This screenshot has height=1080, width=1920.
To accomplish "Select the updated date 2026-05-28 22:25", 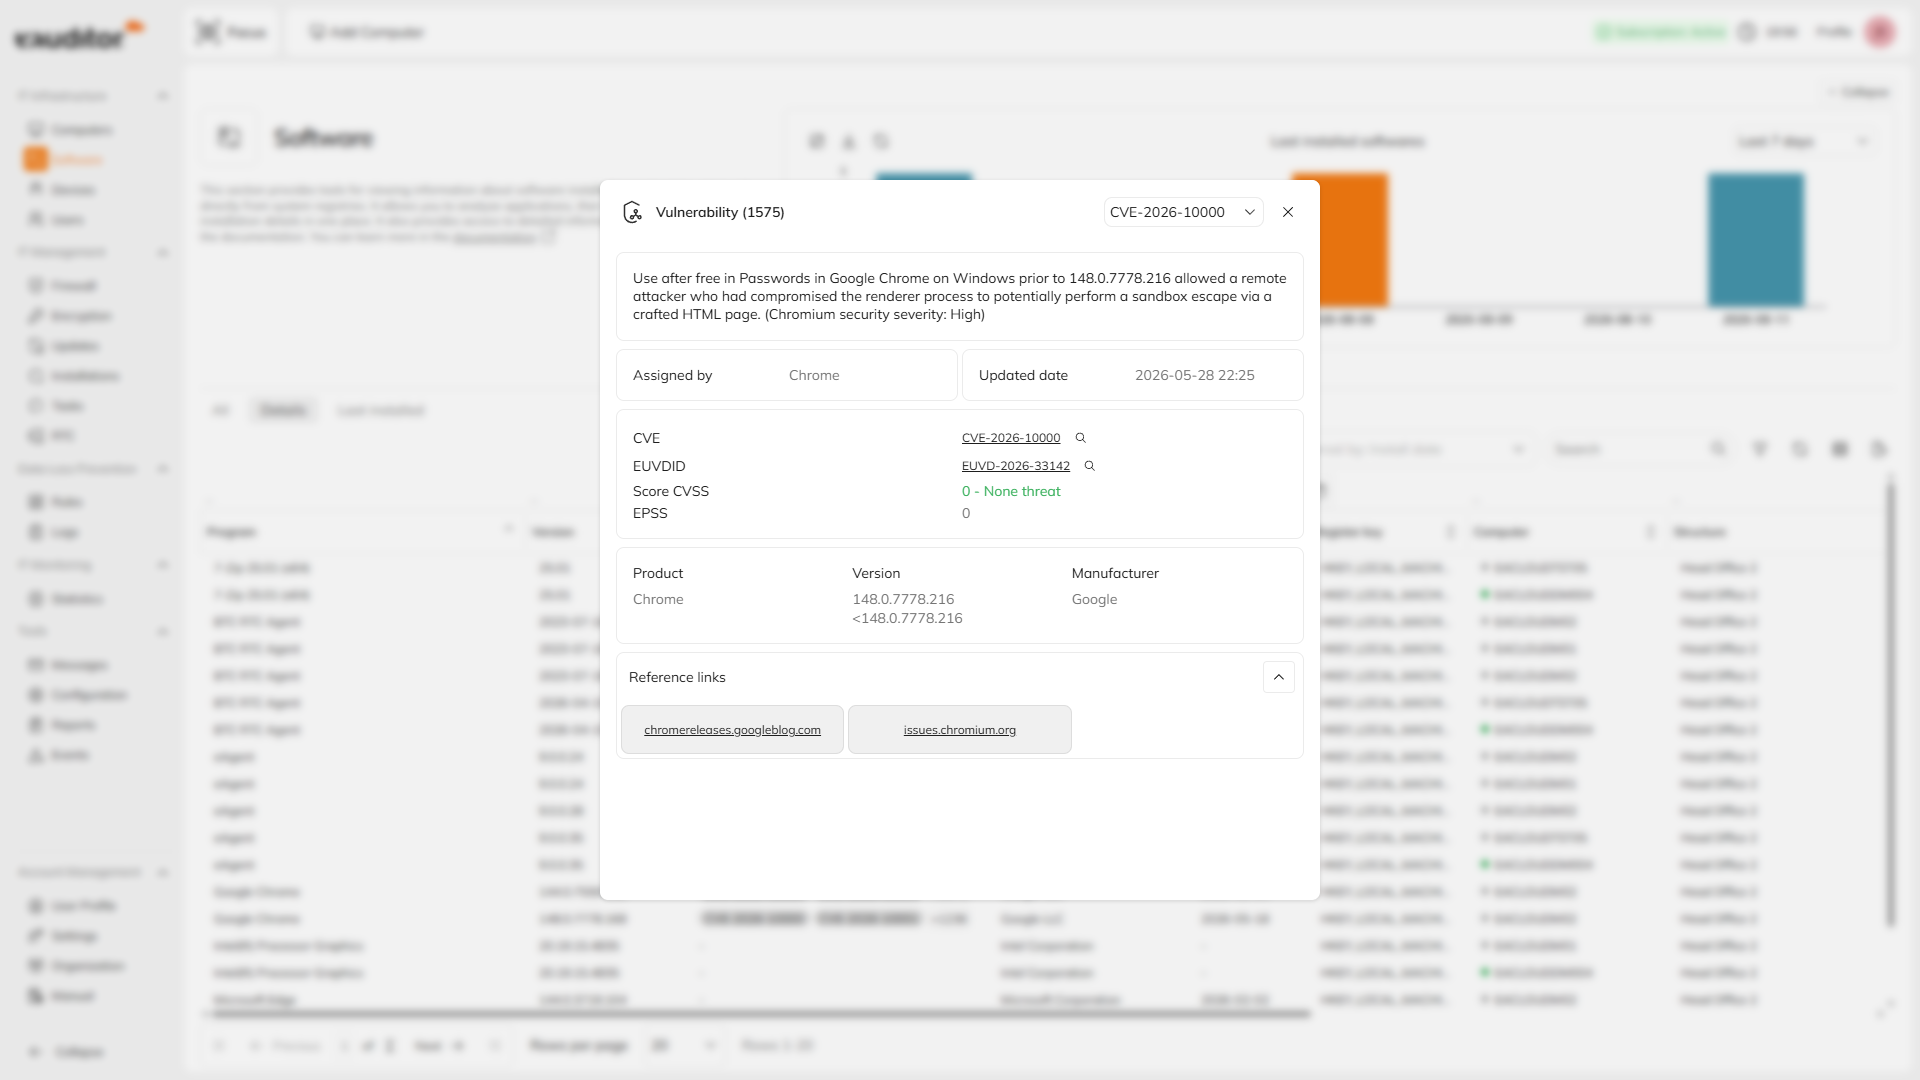I will pyautogui.click(x=1195, y=375).
